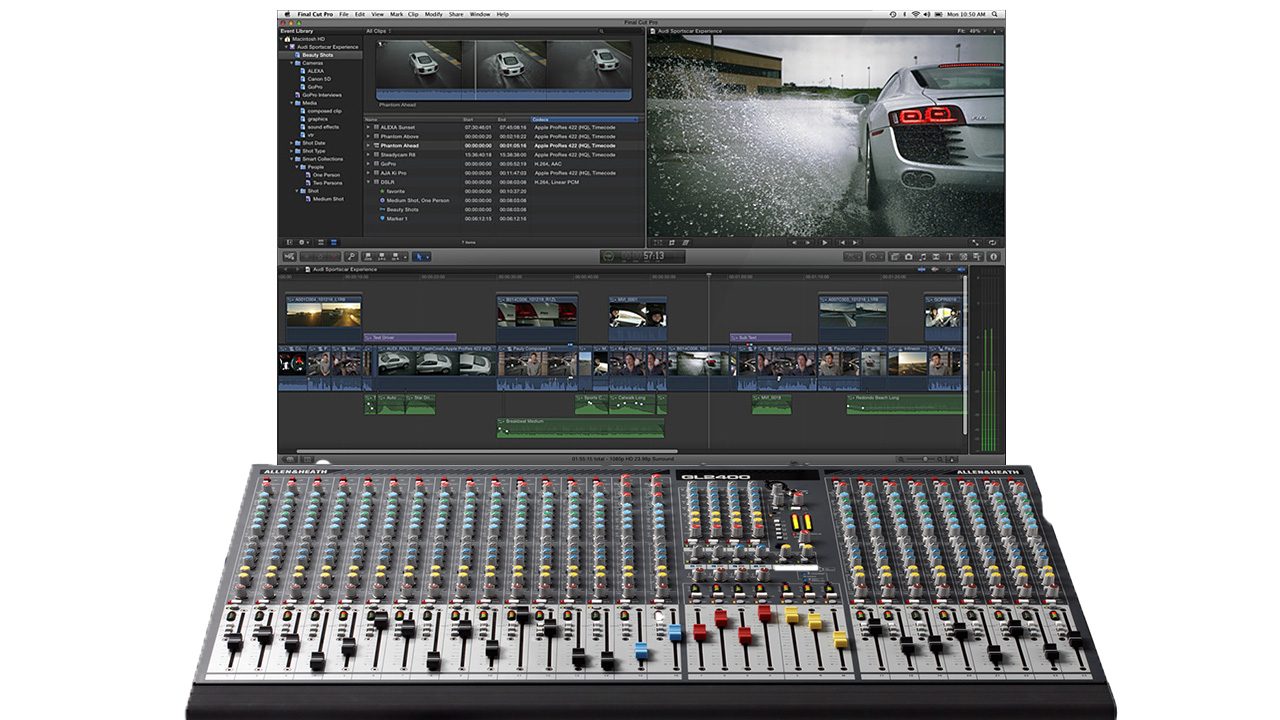The image size is (1280, 720).
Task: Expand the Shot Date folder
Action: [x=293, y=143]
